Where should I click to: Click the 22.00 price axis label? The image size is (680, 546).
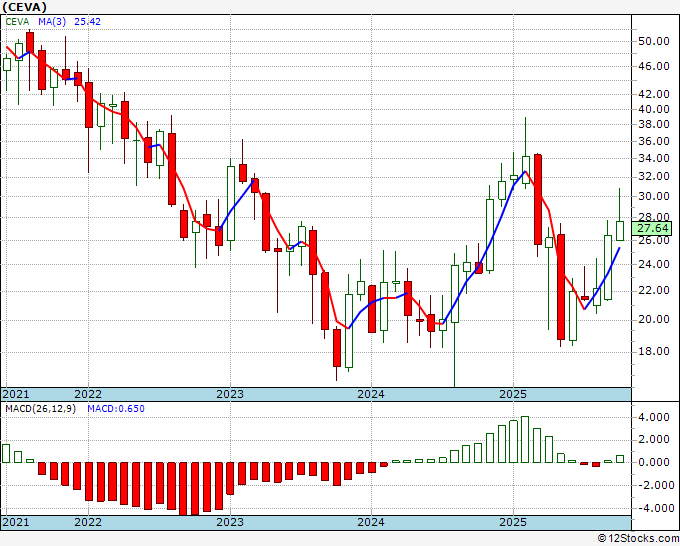[654, 290]
